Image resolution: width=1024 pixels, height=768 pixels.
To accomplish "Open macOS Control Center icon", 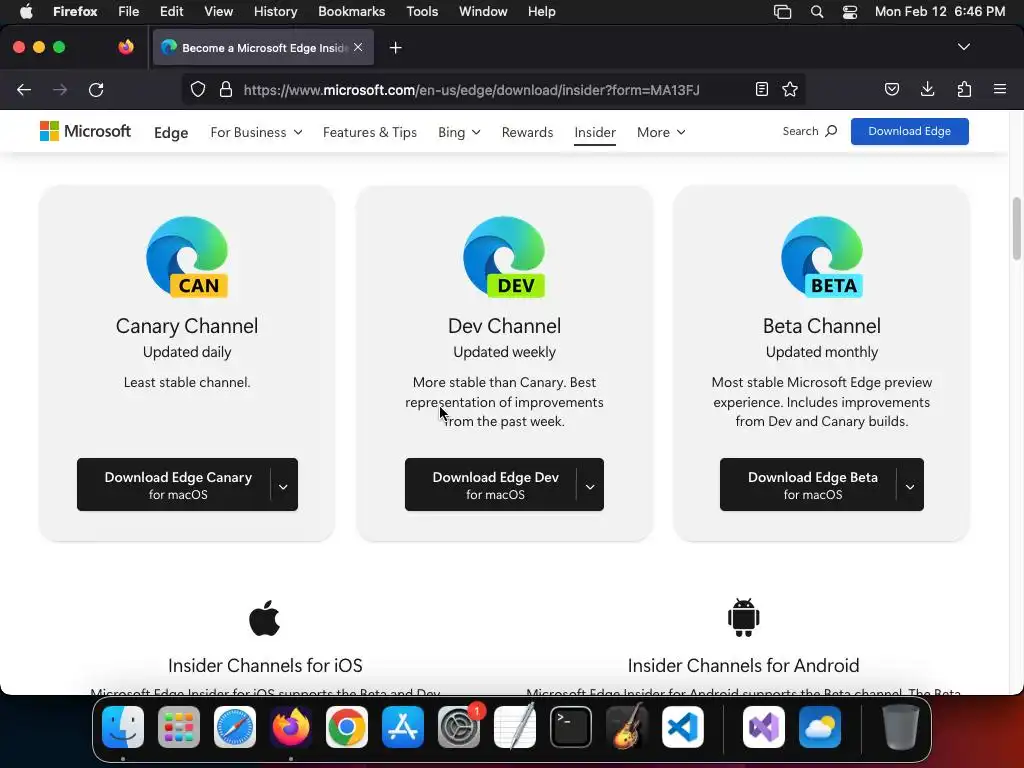I will point(850,12).
